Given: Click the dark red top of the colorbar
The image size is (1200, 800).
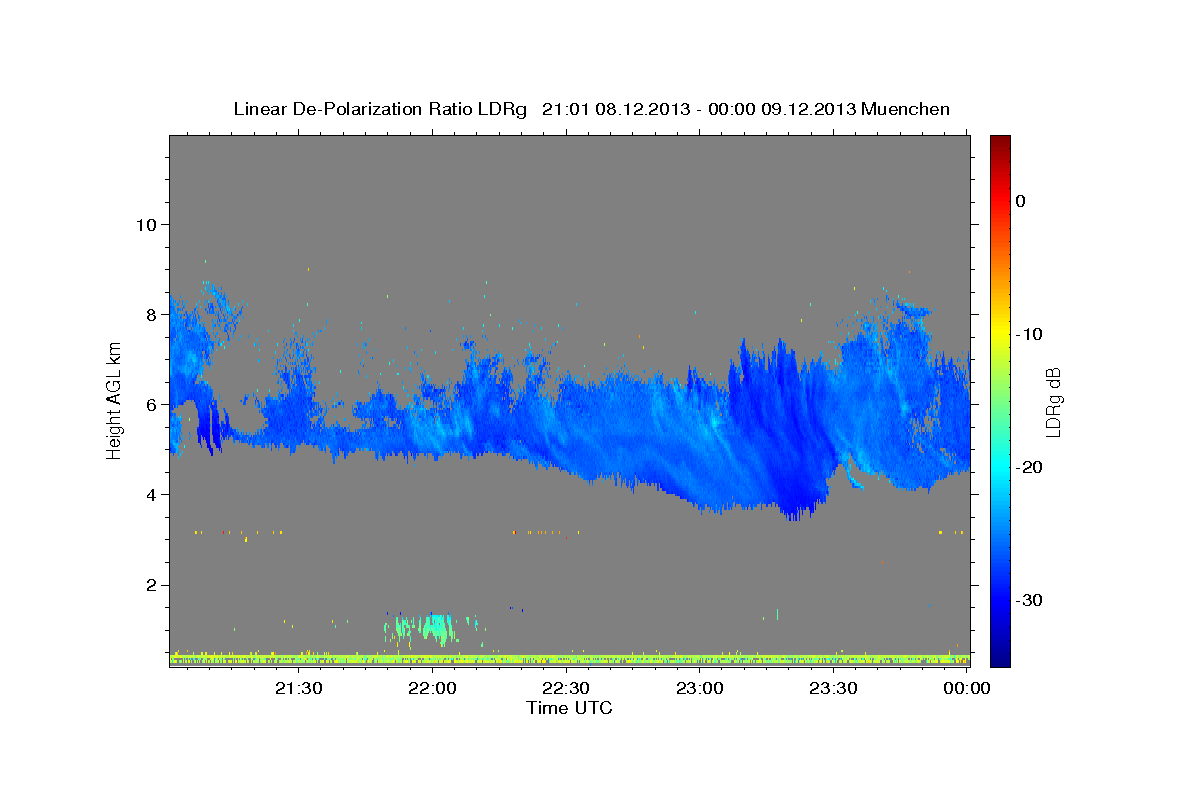Looking at the screenshot, I should click(x=999, y=143).
